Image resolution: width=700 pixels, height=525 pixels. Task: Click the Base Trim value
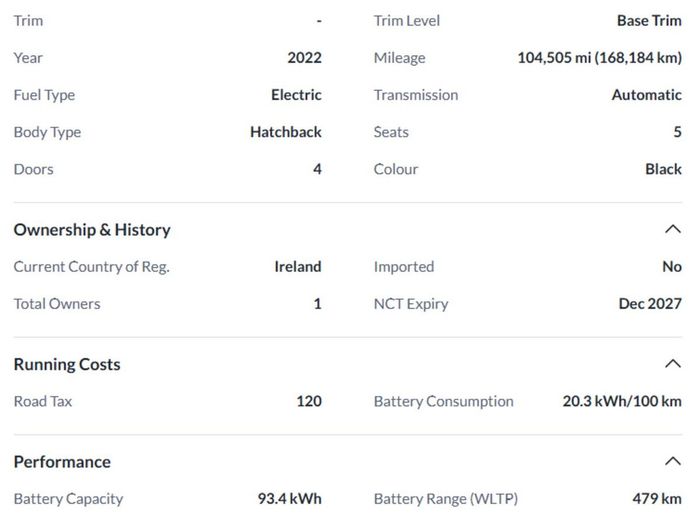tap(649, 21)
